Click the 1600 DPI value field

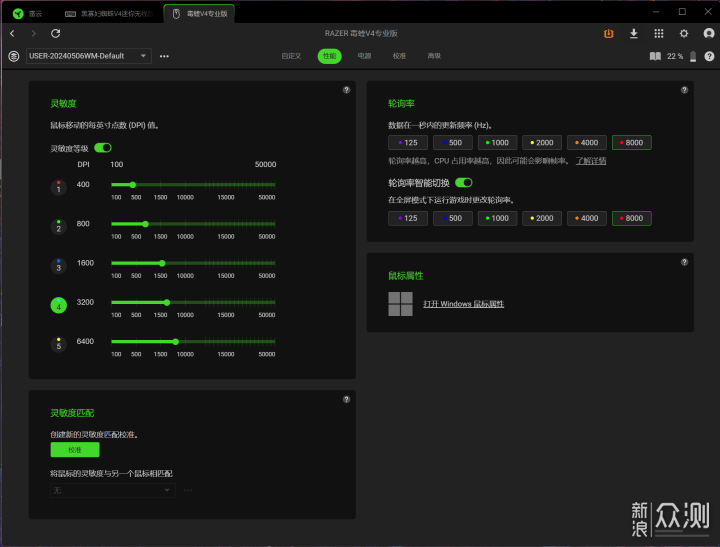coord(85,263)
